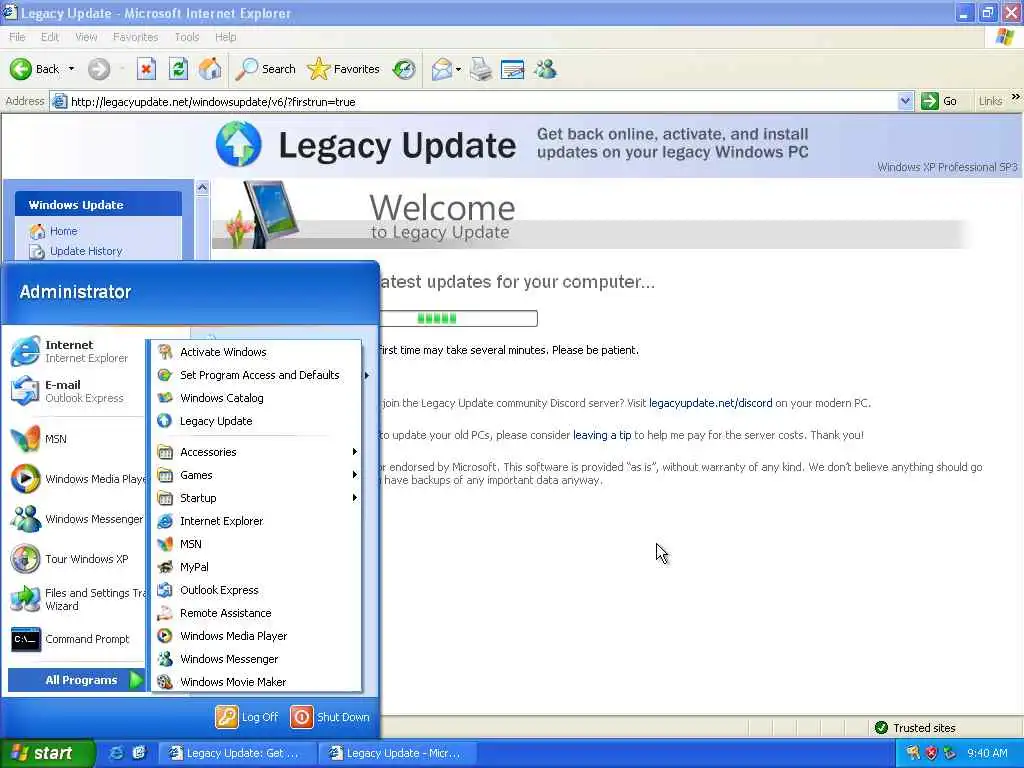Switch to the Legacy Update - Micr taskbar button
Screen dimensions: 1024x768
click(397, 753)
